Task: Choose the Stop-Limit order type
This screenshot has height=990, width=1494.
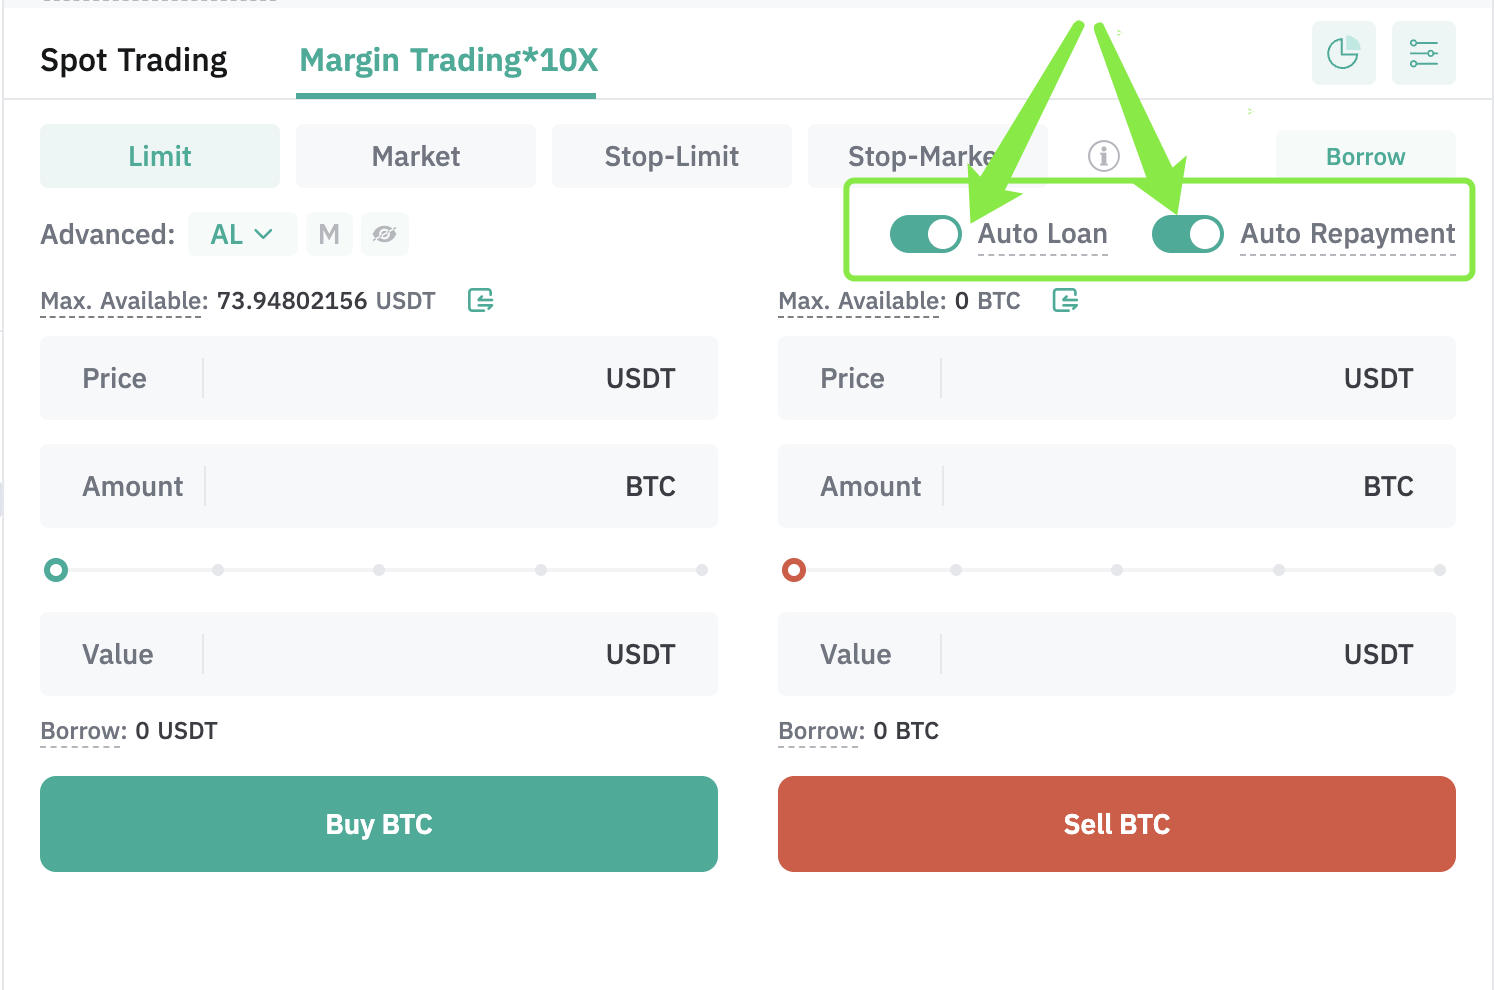Action: (672, 156)
